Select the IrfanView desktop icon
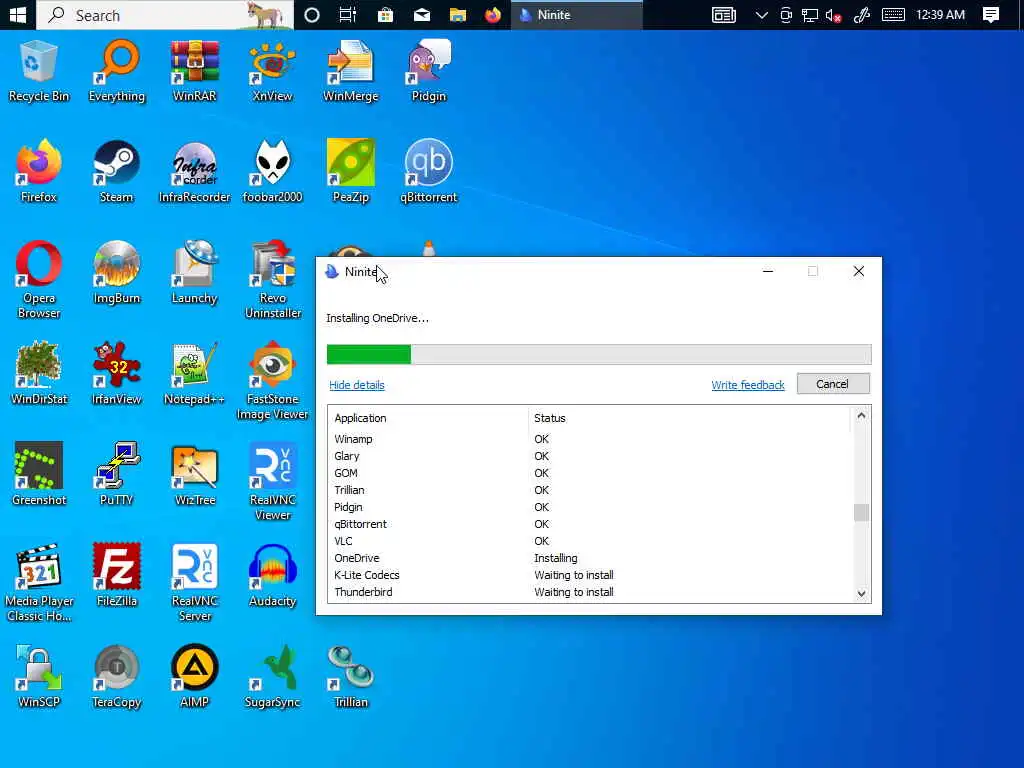Image resolution: width=1024 pixels, height=768 pixels. 116,373
